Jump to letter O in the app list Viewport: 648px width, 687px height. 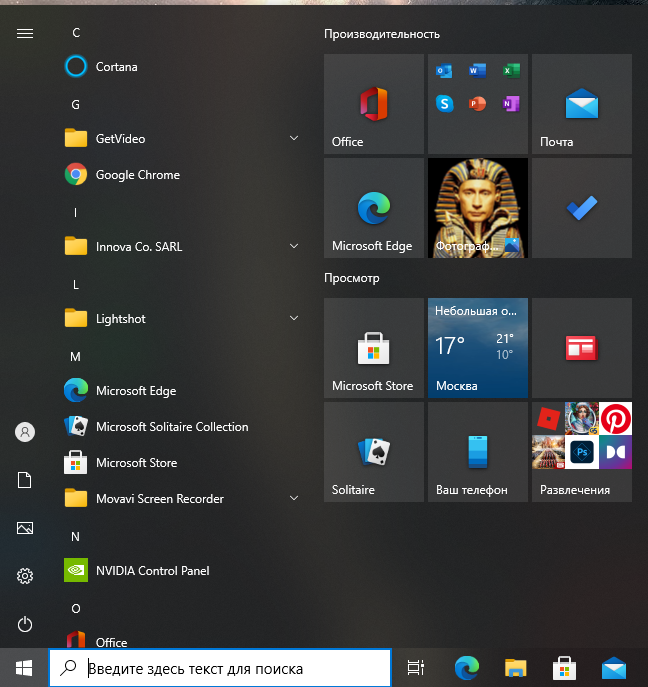(76, 609)
